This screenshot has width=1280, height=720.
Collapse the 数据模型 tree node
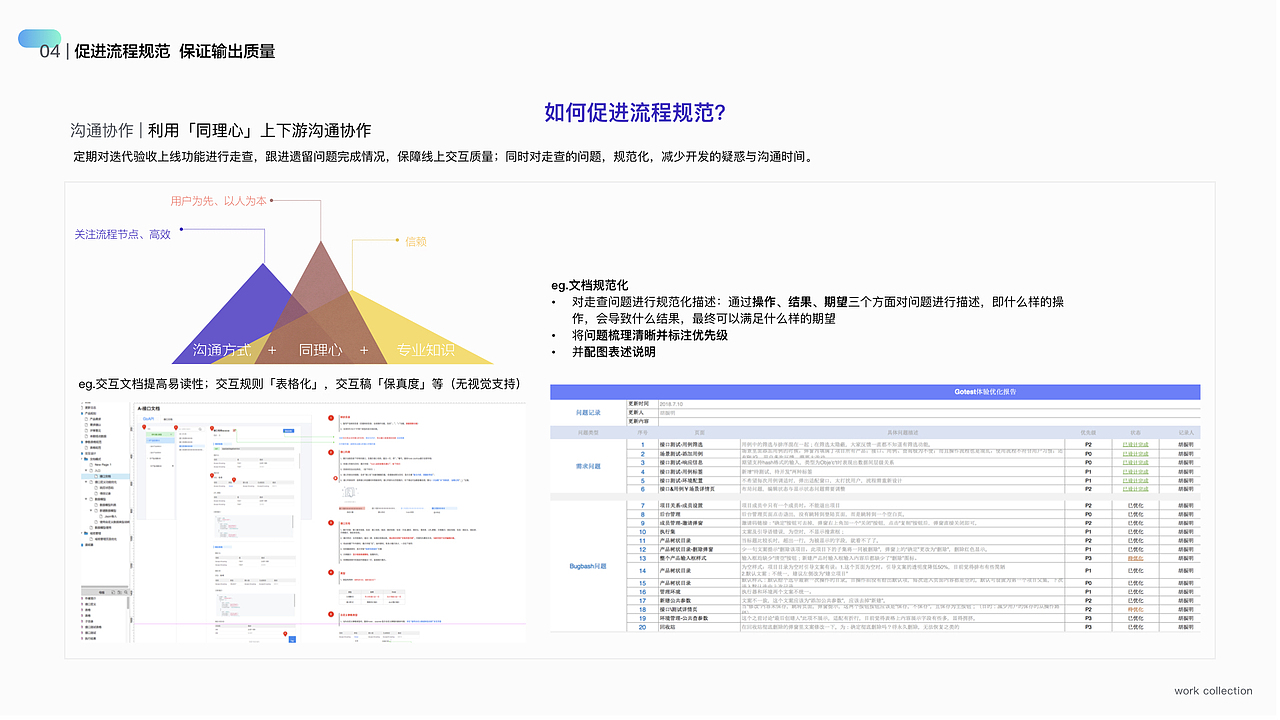click(x=86, y=499)
